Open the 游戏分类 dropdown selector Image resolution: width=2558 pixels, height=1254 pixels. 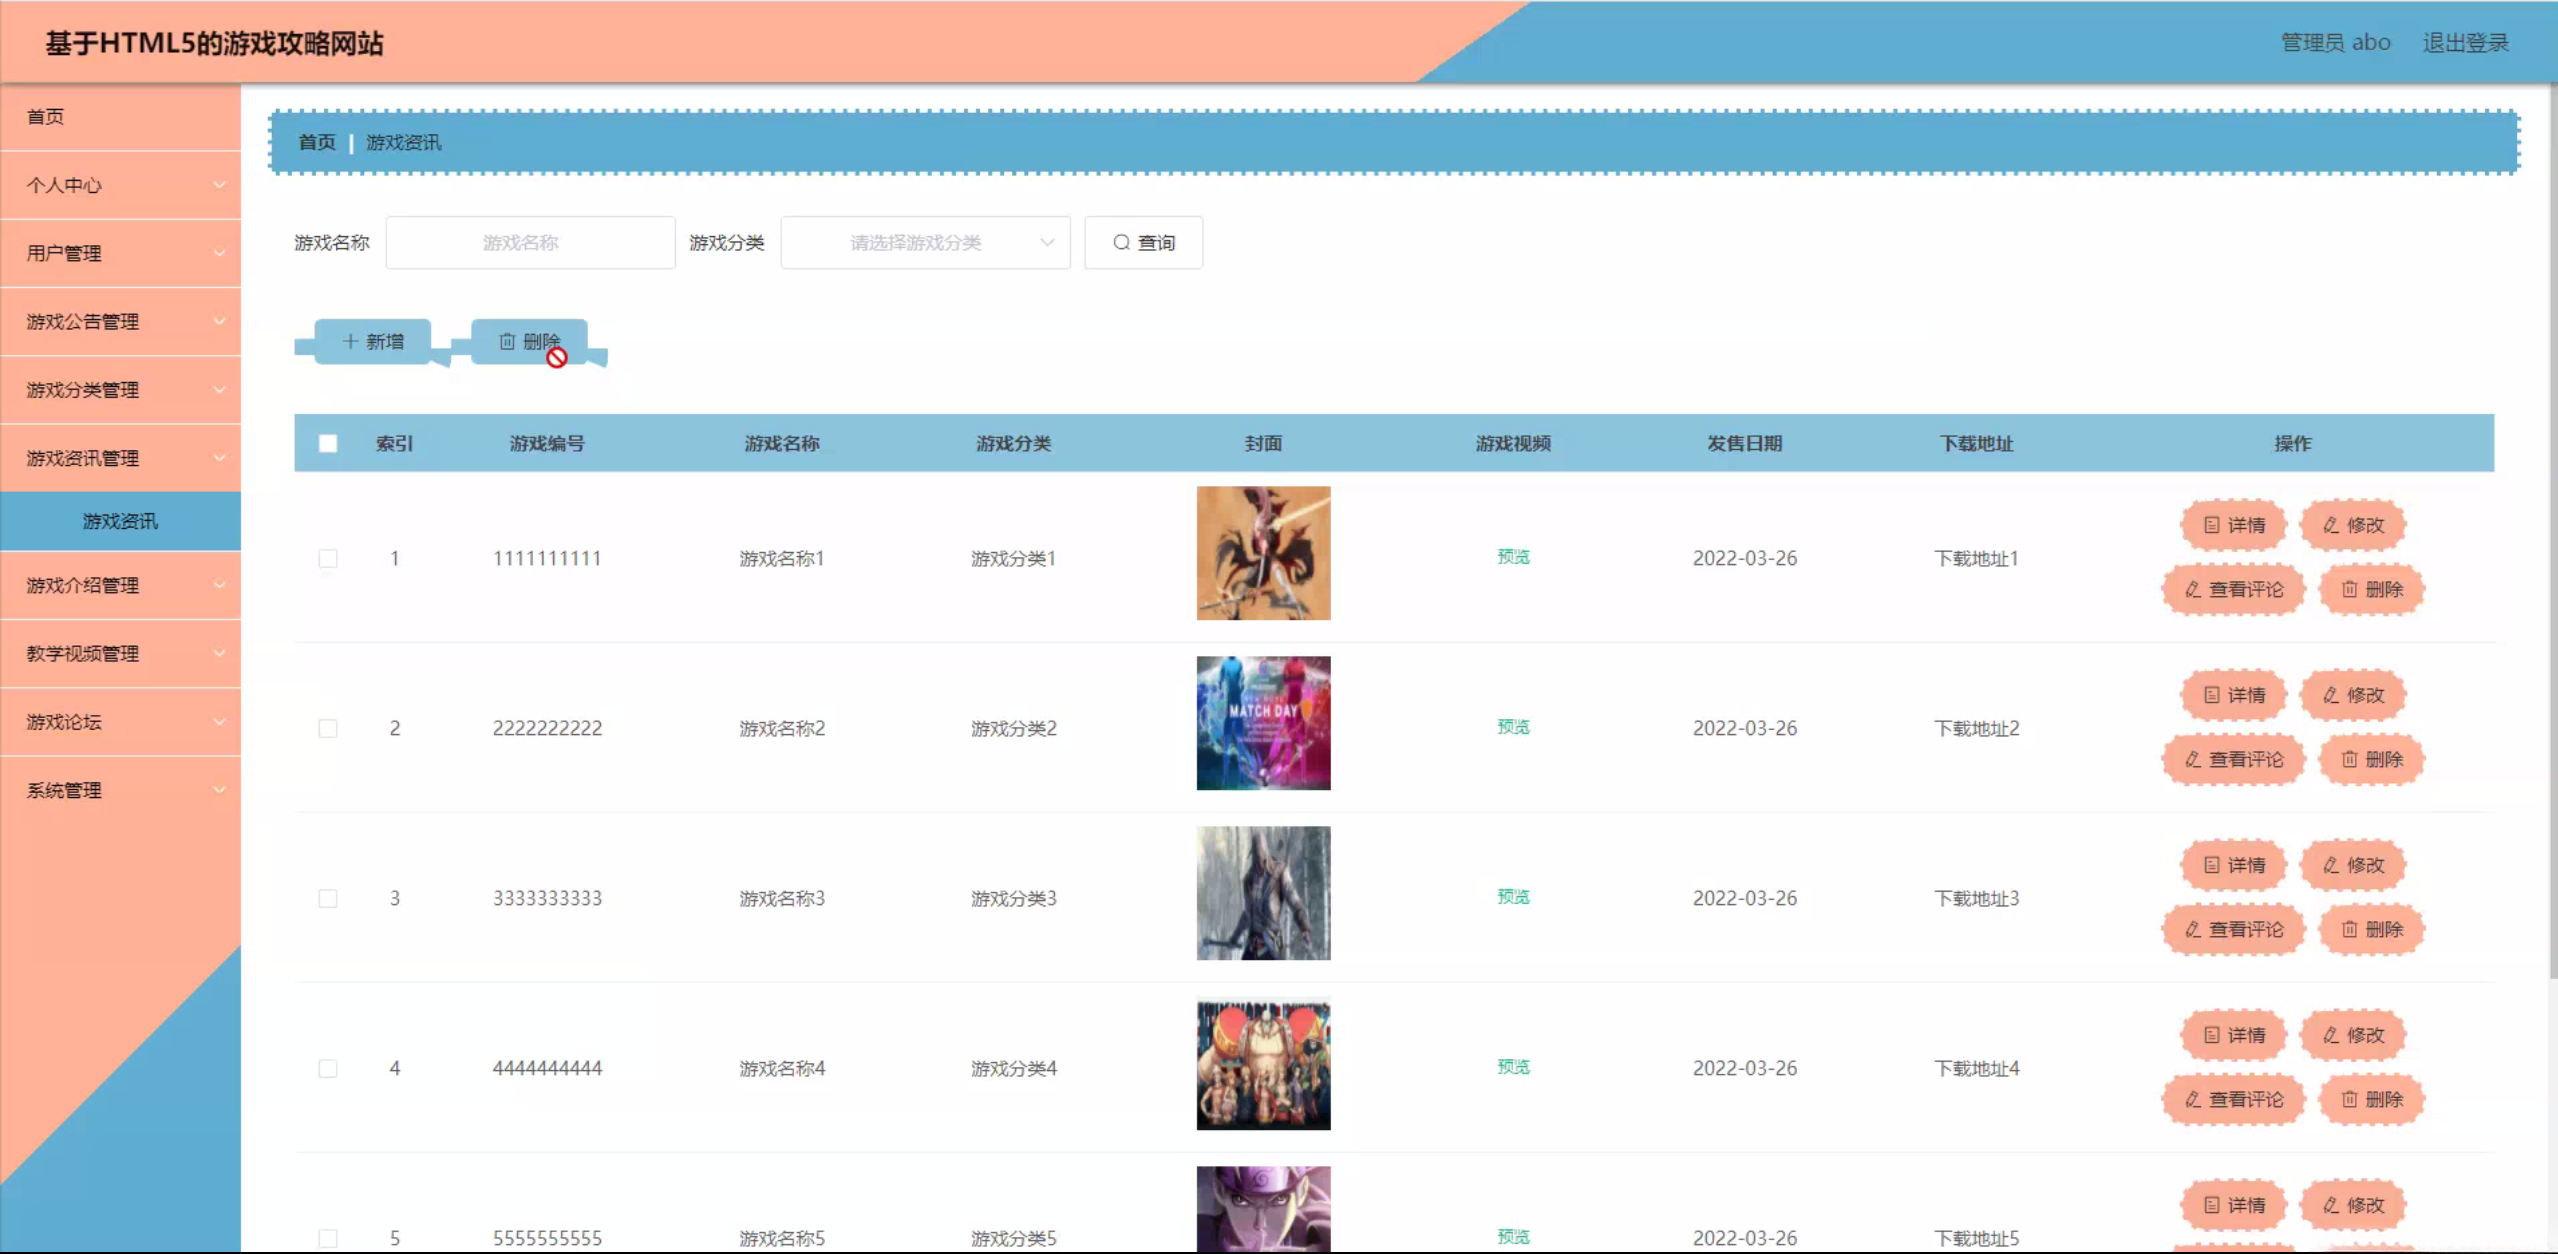(925, 242)
